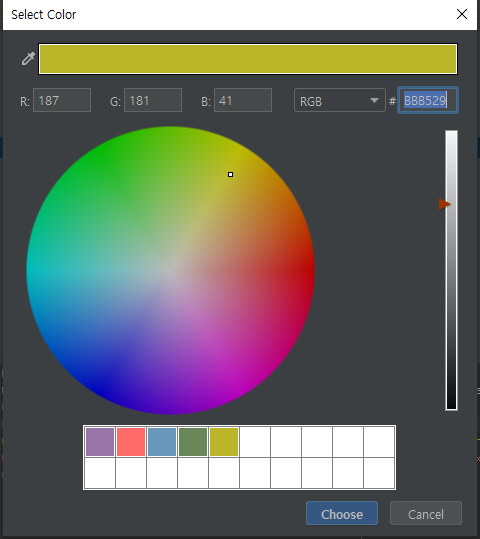Dismiss dialog with Cancel button
The height and width of the screenshot is (539, 480).
pyautogui.click(x=426, y=513)
